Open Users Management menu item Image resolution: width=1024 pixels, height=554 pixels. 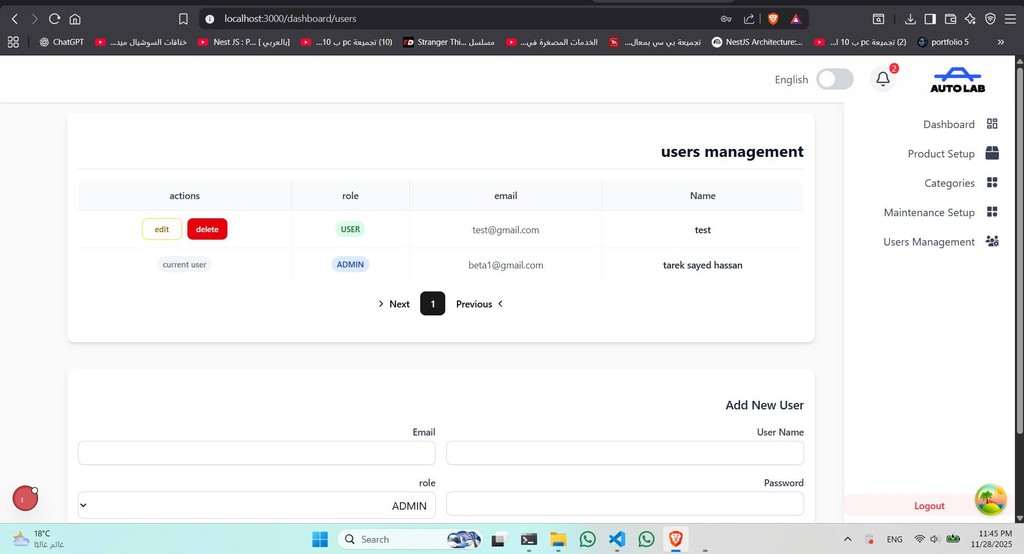click(929, 242)
